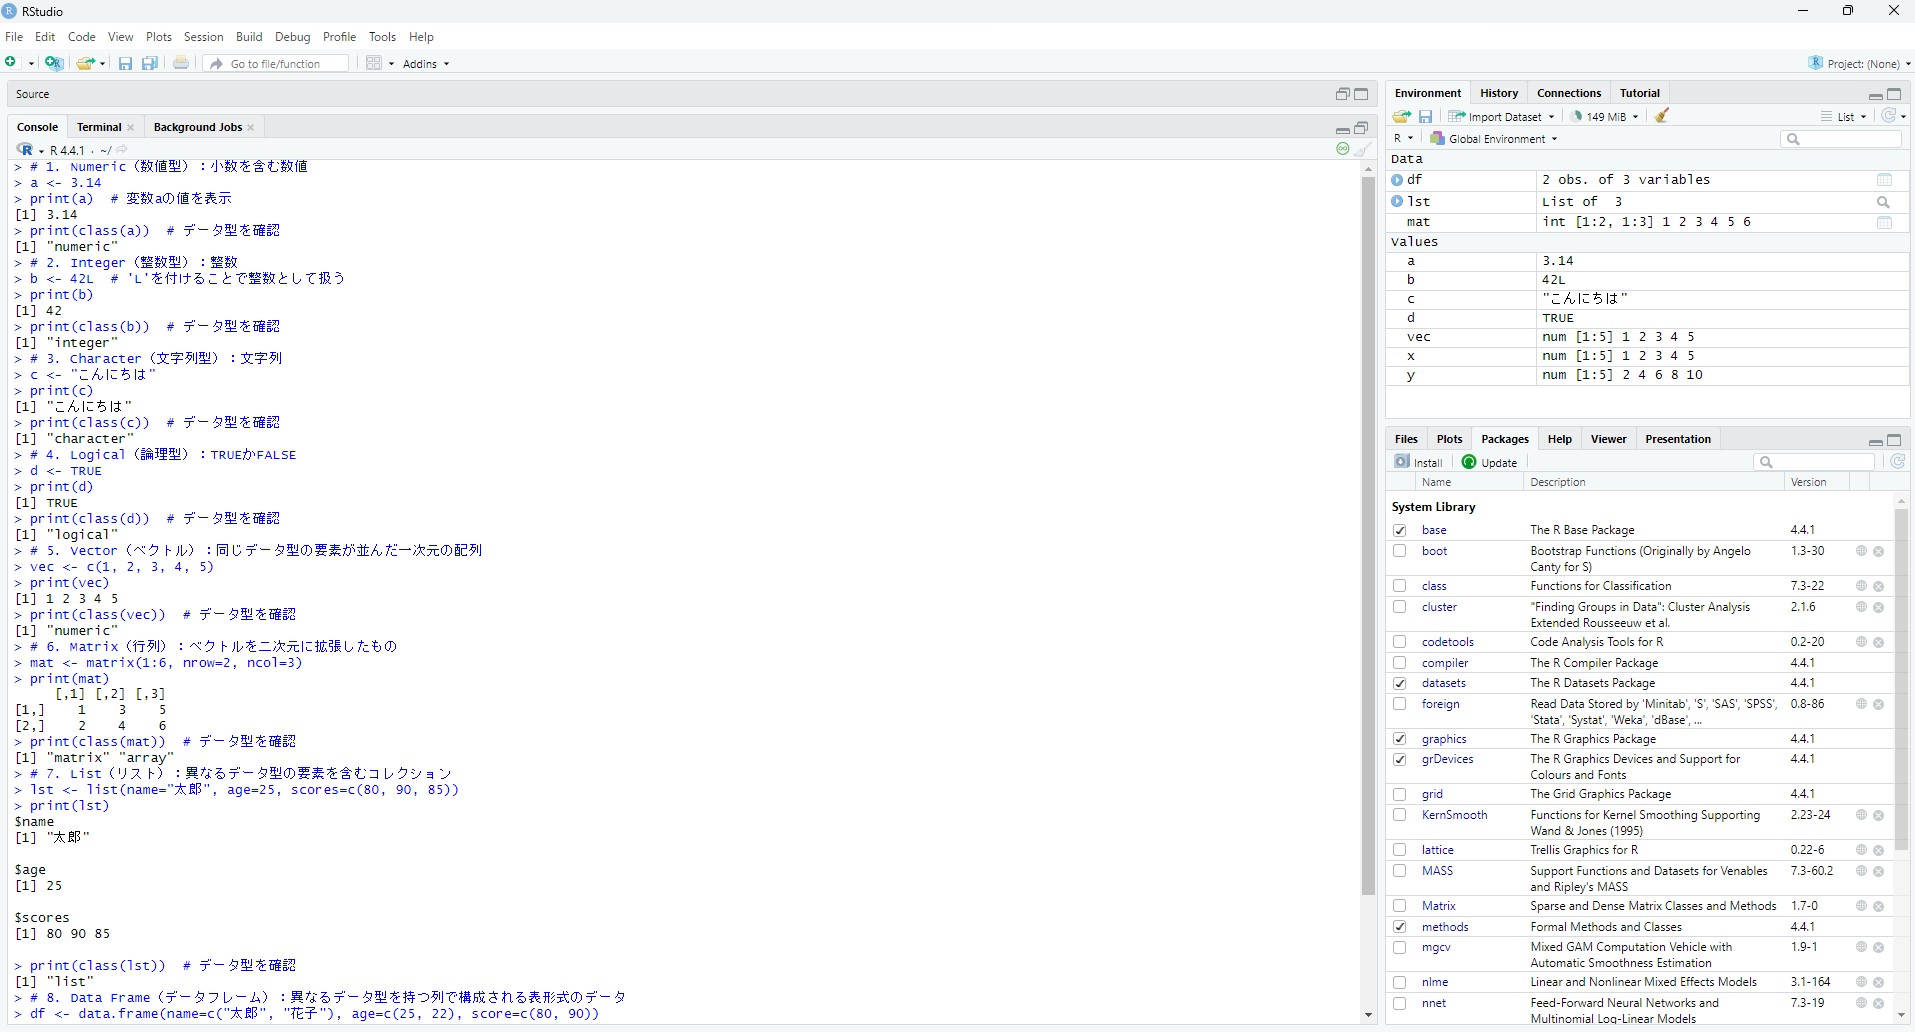Viewport: 1915px width, 1032px height.
Task: Open Global Environment dropdown
Action: (x=1494, y=139)
